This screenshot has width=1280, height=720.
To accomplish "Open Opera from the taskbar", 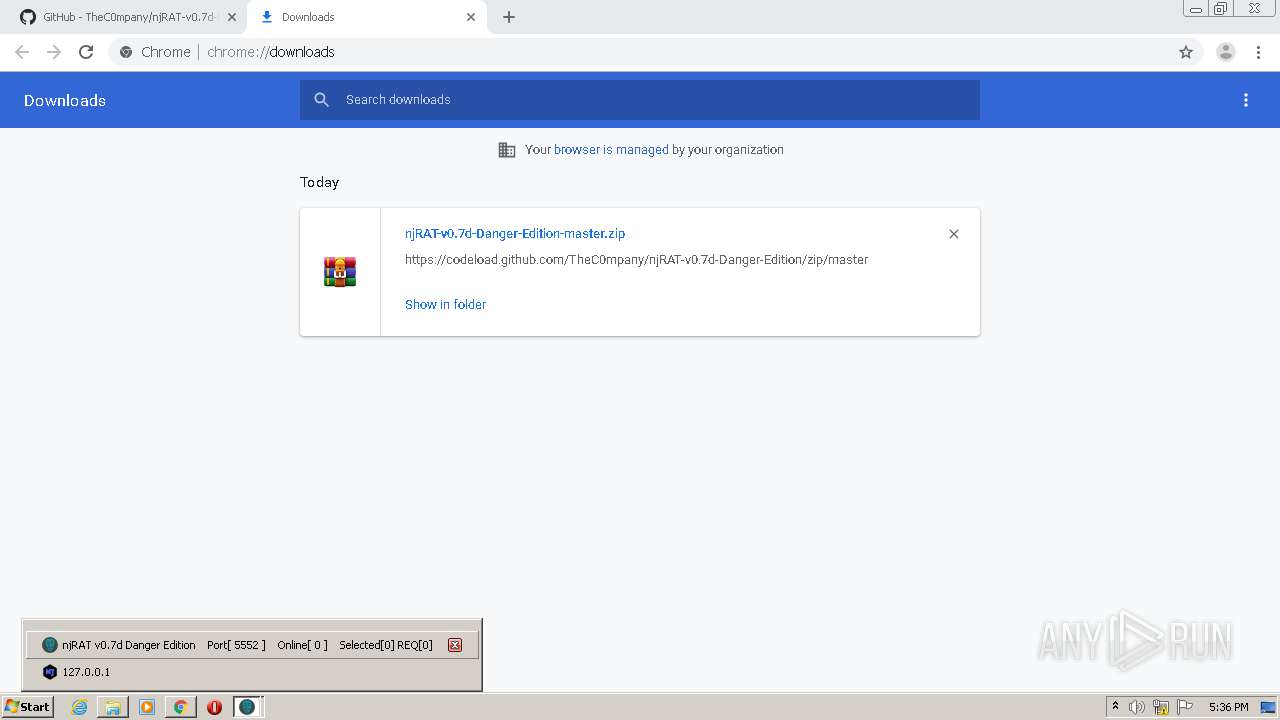I will (x=214, y=707).
